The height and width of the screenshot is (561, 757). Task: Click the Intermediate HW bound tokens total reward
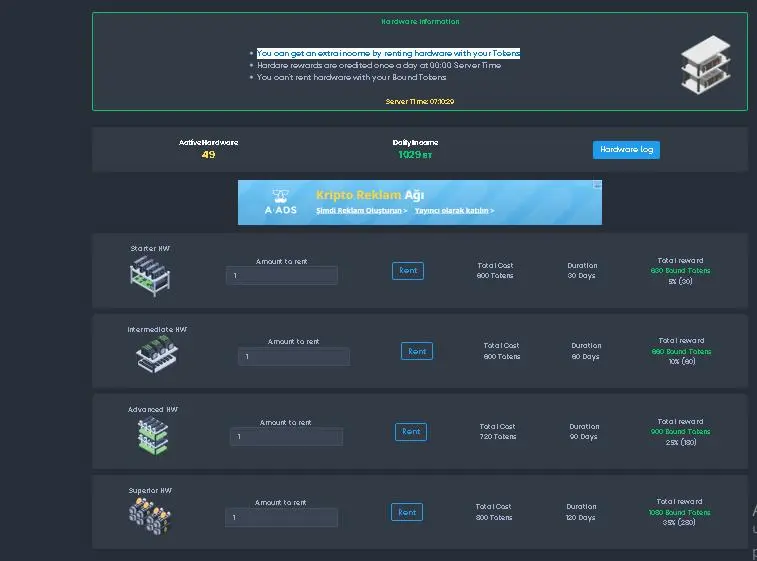tap(681, 351)
